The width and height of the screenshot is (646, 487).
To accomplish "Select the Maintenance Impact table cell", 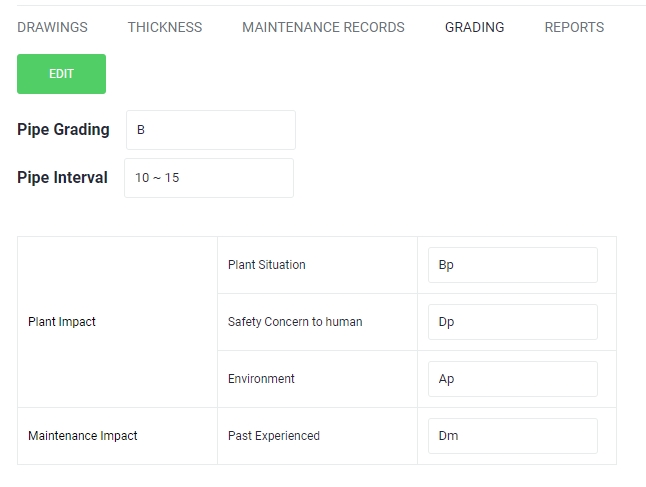I will coord(83,436).
